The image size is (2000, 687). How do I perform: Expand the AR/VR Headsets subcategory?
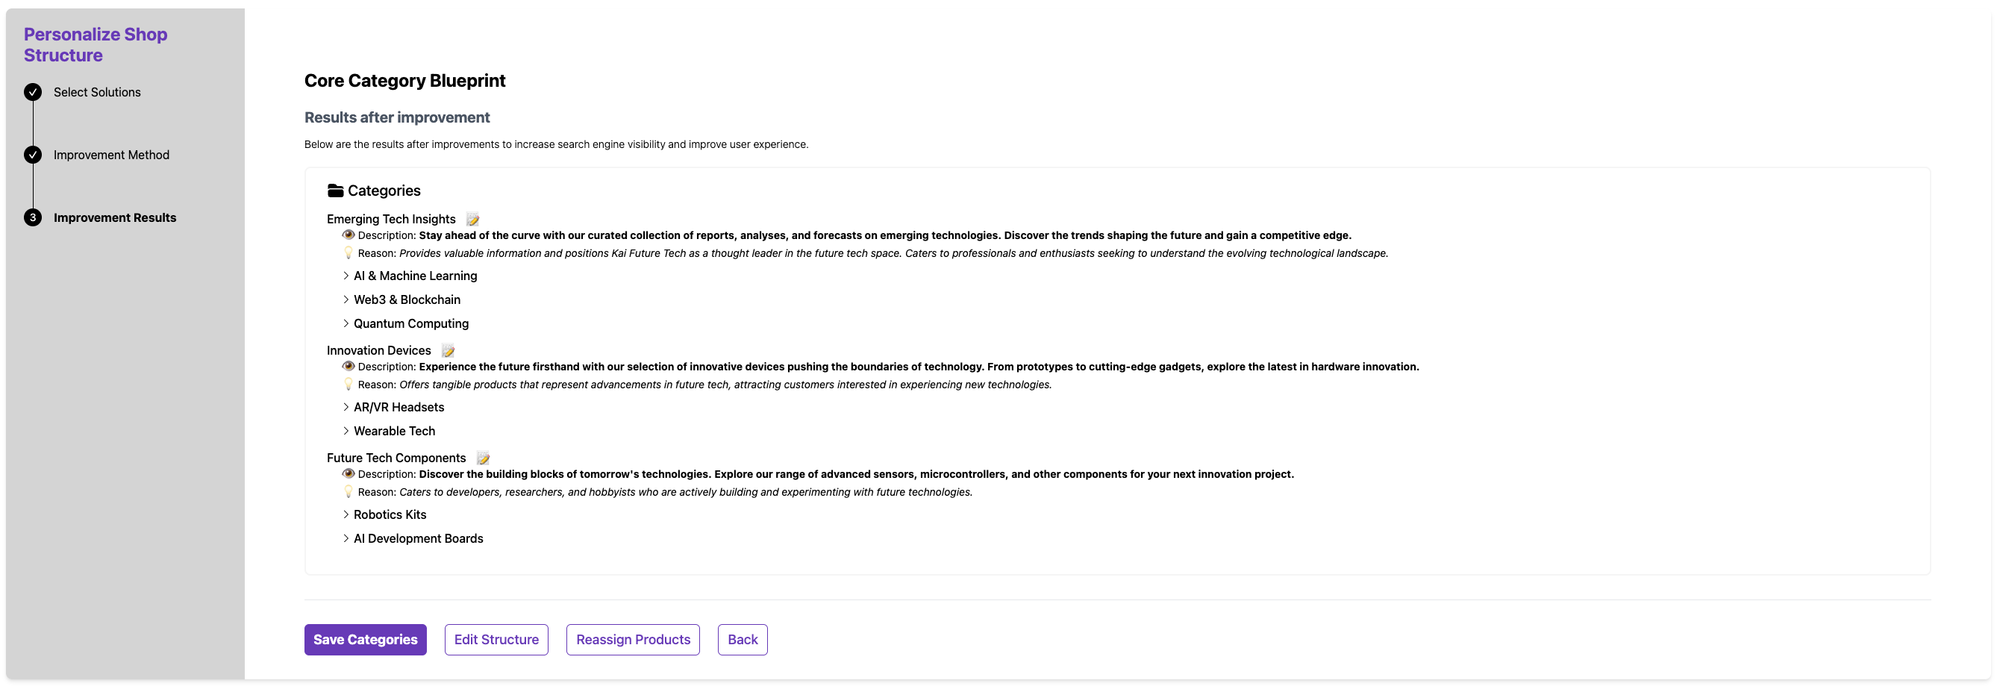346,408
